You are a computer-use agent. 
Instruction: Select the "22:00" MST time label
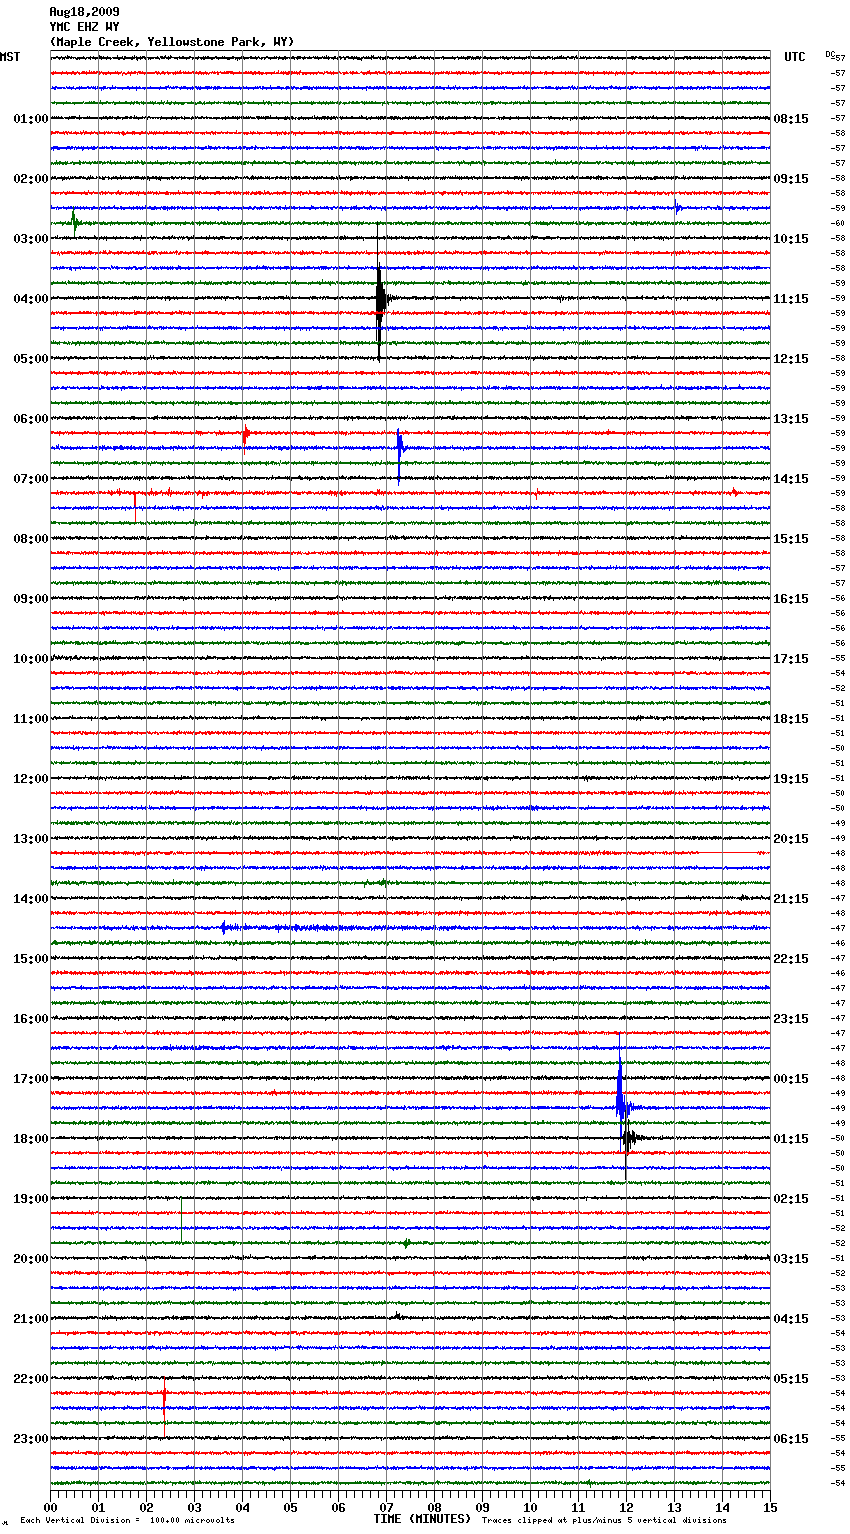pyautogui.click(x=31, y=1379)
